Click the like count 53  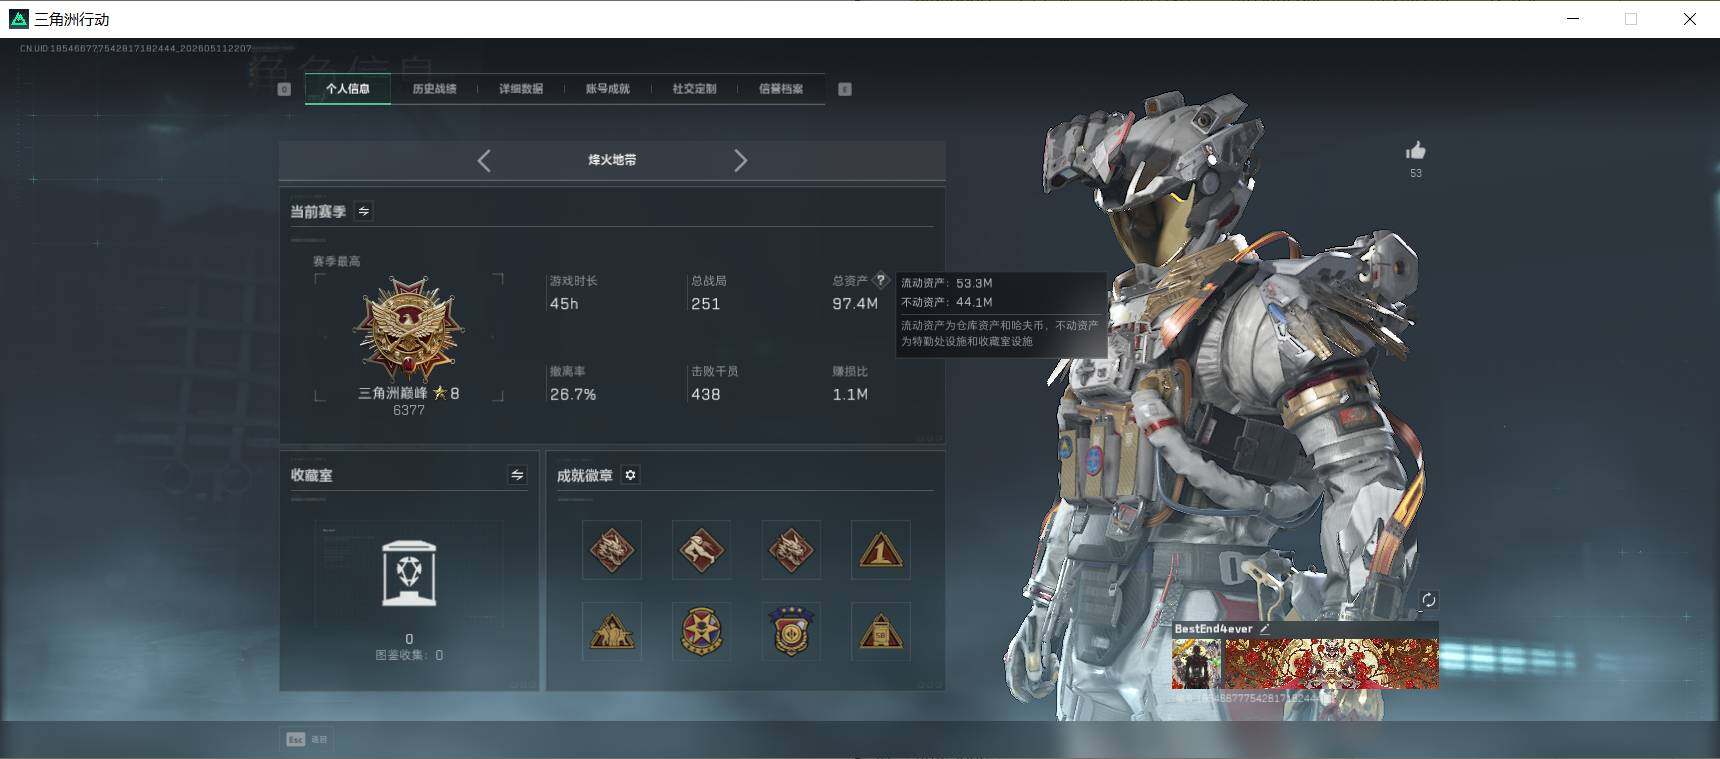click(x=1415, y=173)
